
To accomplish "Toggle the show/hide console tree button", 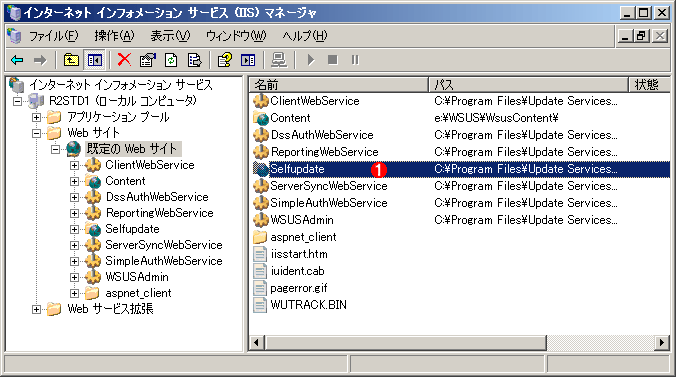I will pyautogui.click(x=94, y=60).
